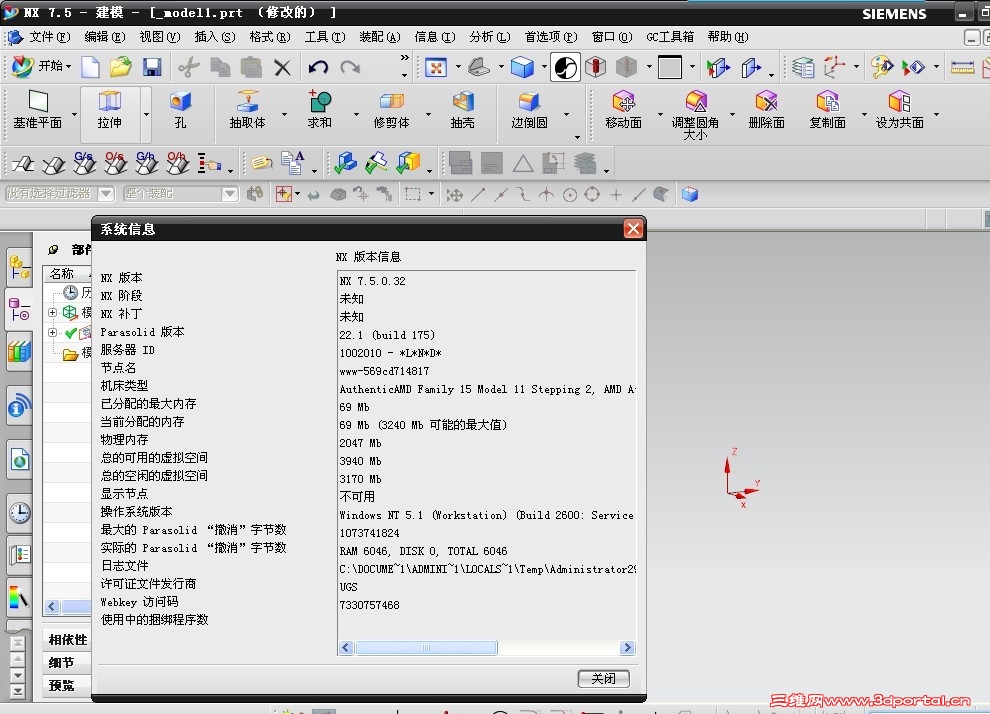Select the 设为共面 make coplanar tool
Viewport: 990px width, 714px height.
coord(899,110)
